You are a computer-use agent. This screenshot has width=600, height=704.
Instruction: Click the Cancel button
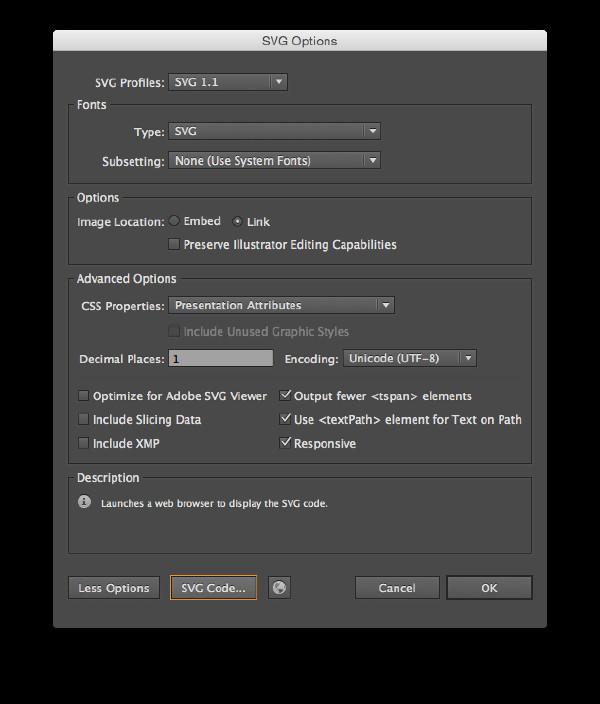(x=397, y=588)
